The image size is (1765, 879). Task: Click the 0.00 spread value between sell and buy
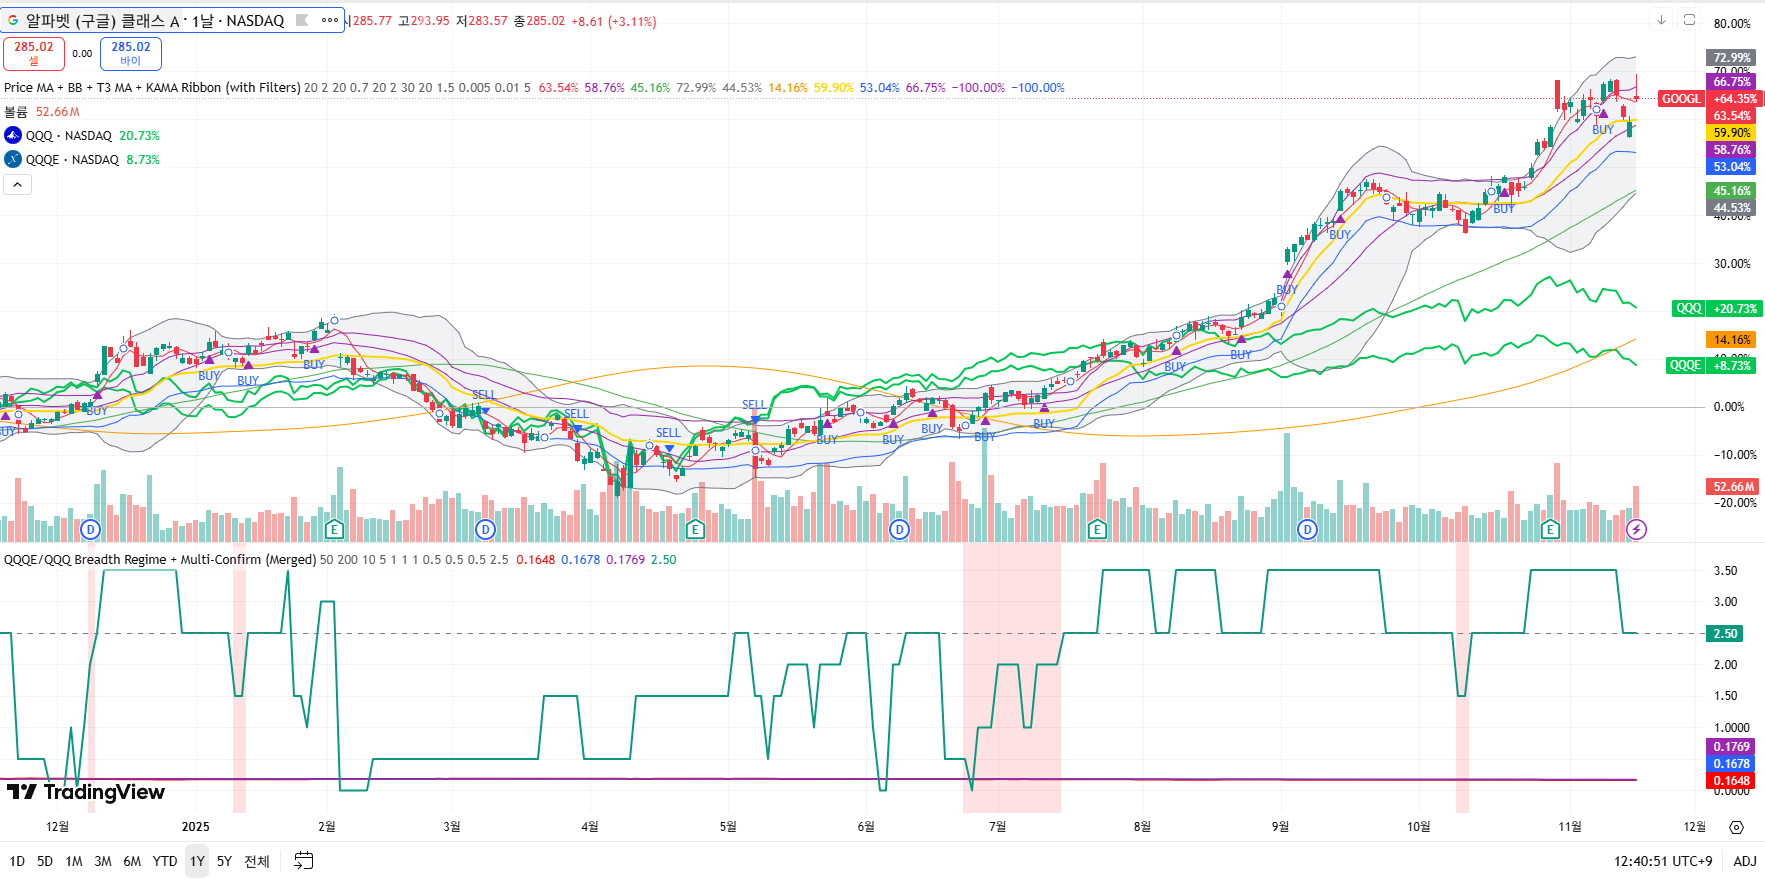82,54
